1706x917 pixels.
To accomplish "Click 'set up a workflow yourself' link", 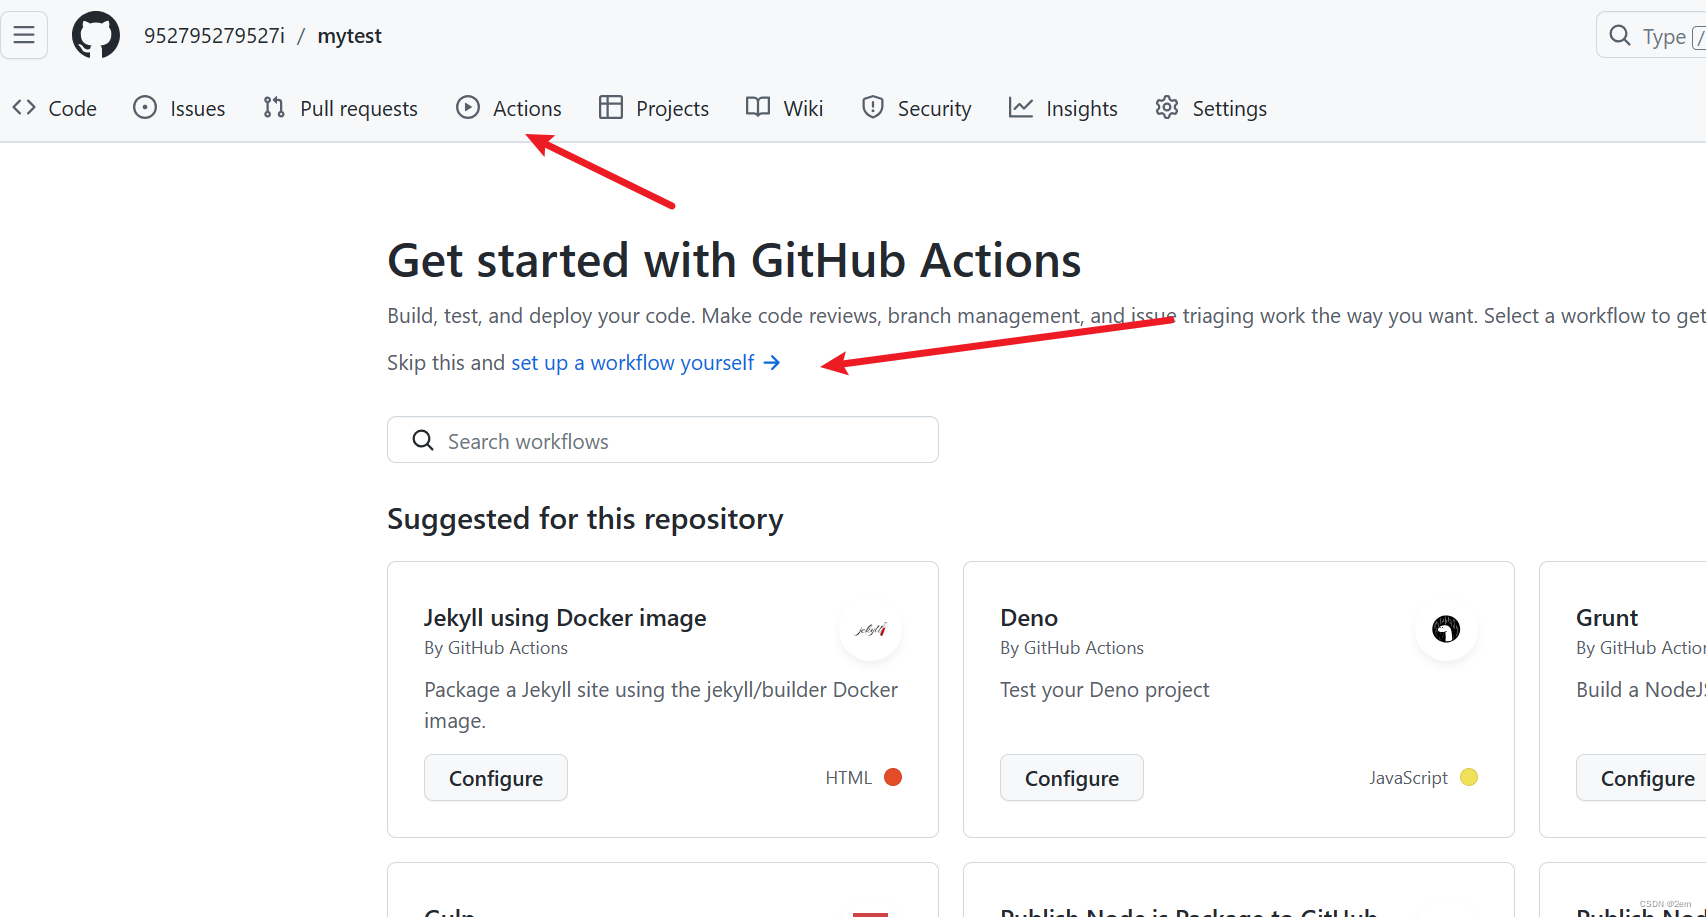I will (633, 363).
